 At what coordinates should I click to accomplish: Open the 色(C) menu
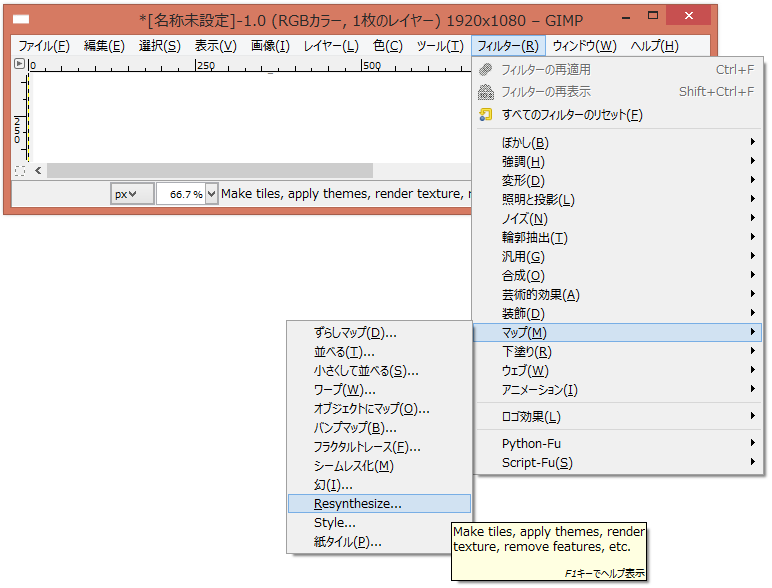tap(387, 46)
